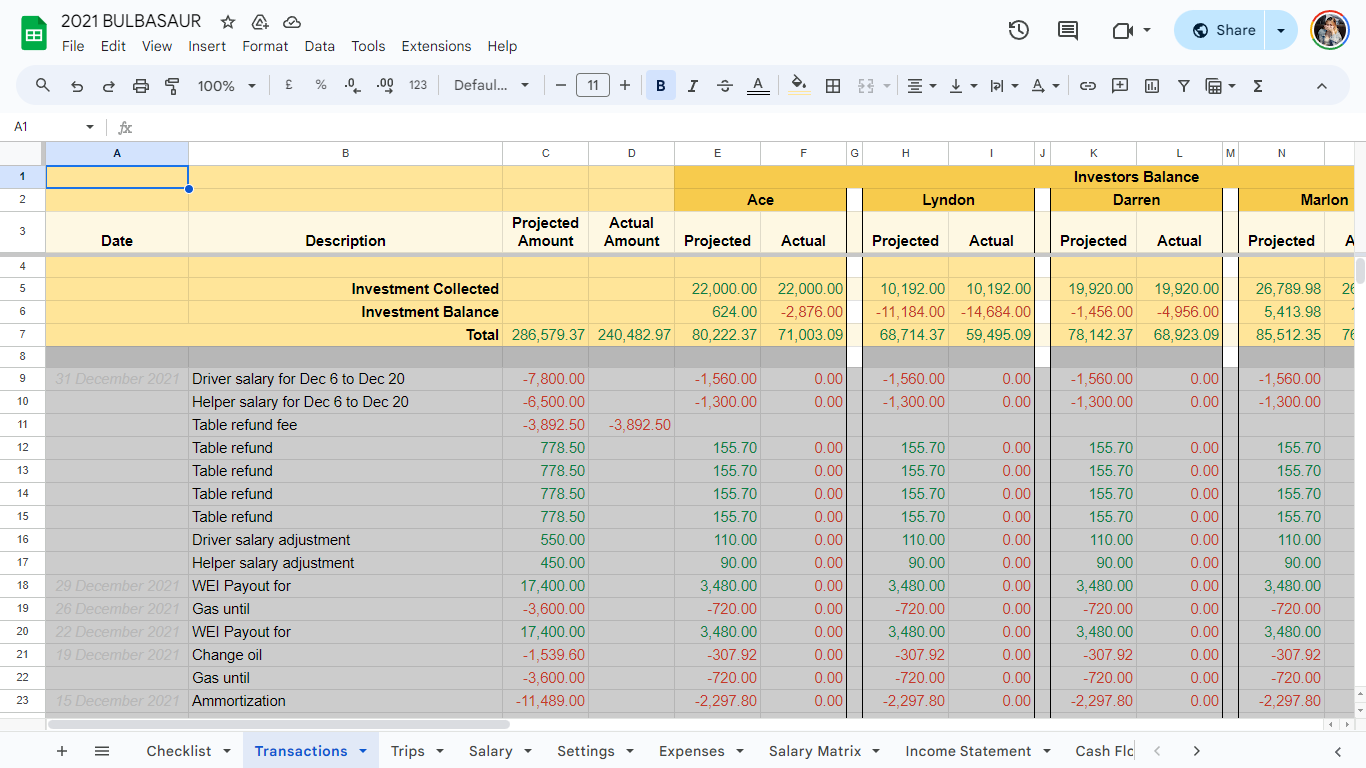Format as percent
Screen dimensions: 1366x768
coord(321,86)
